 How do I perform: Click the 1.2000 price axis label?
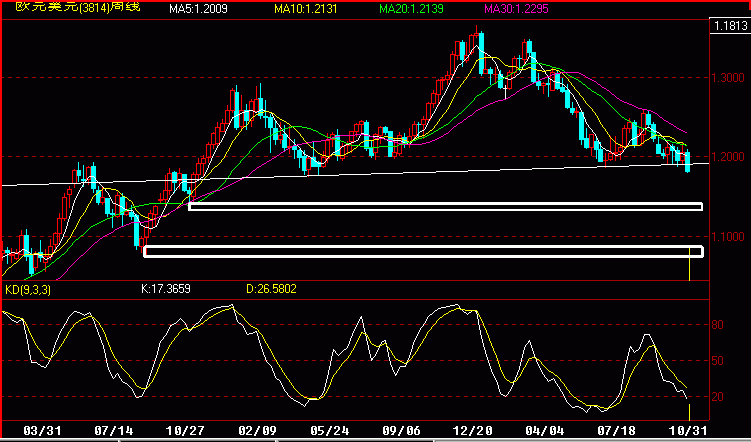tap(728, 157)
